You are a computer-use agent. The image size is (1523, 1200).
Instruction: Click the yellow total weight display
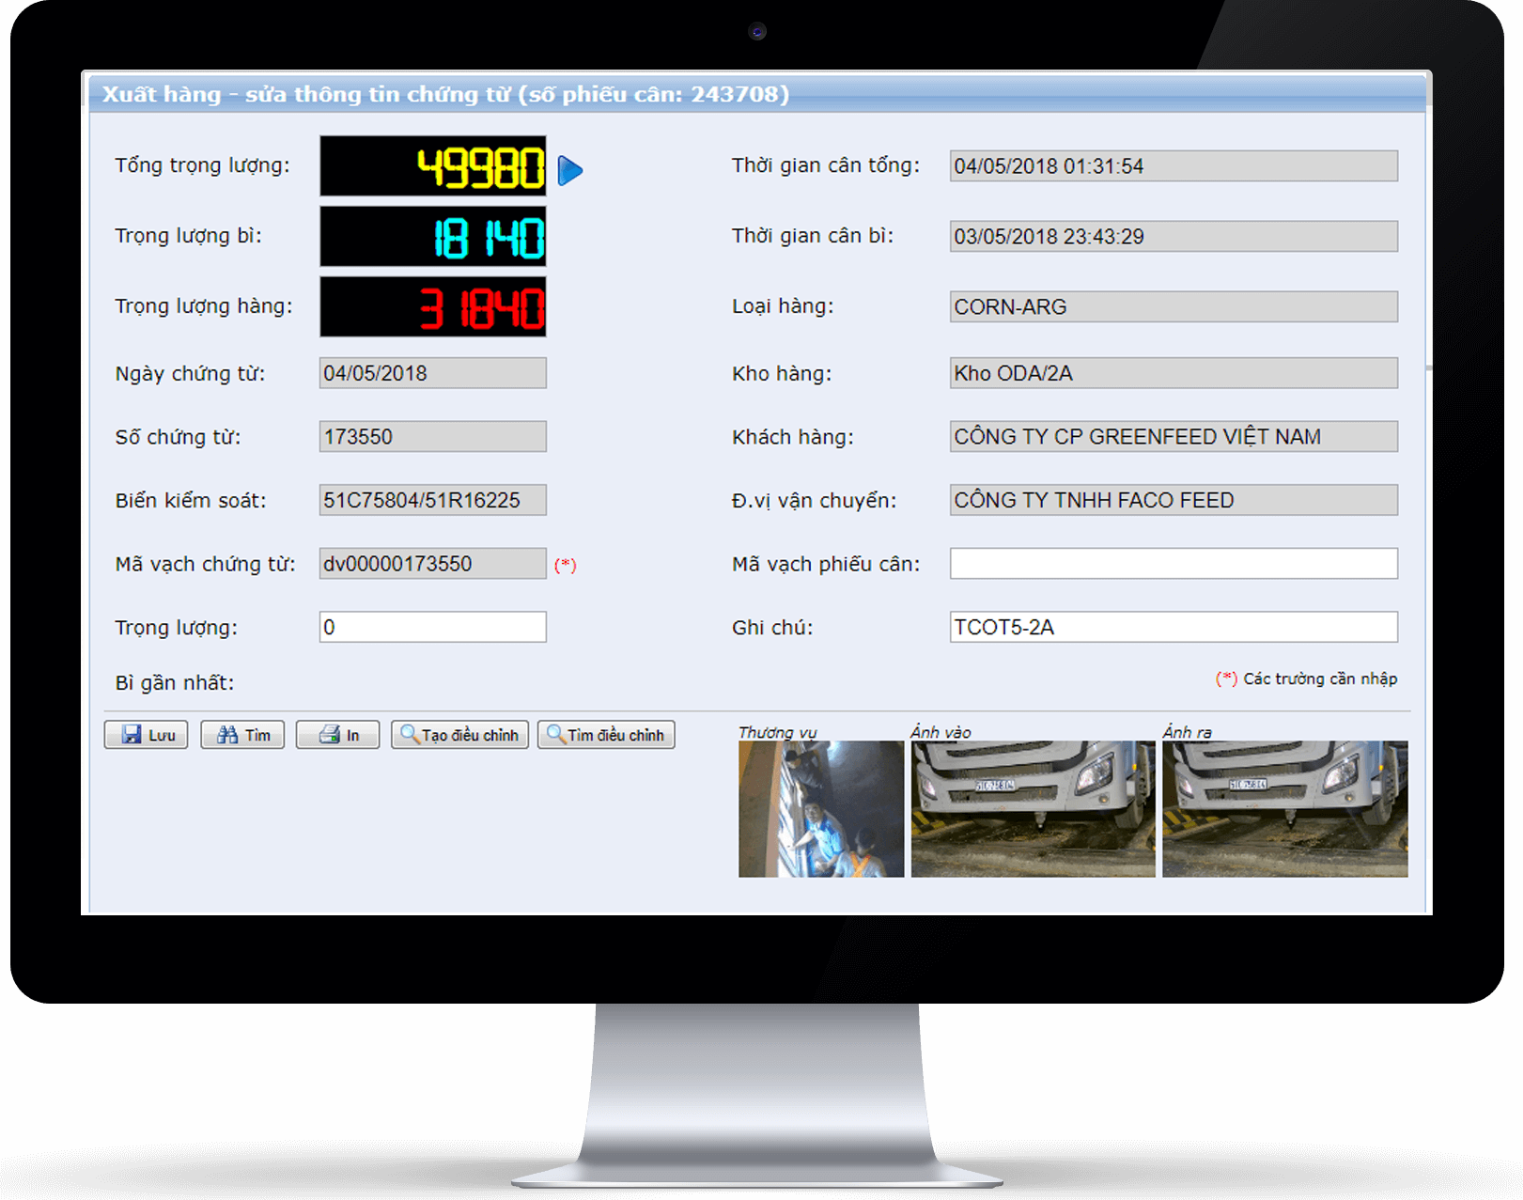(x=433, y=166)
